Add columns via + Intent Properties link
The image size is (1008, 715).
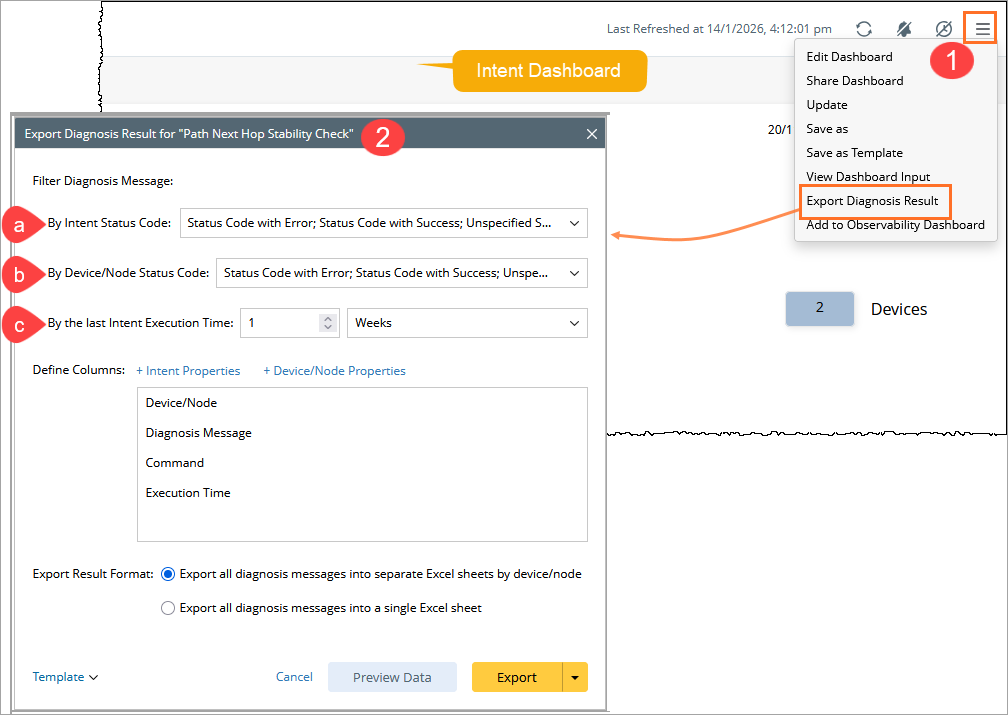pos(188,371)
